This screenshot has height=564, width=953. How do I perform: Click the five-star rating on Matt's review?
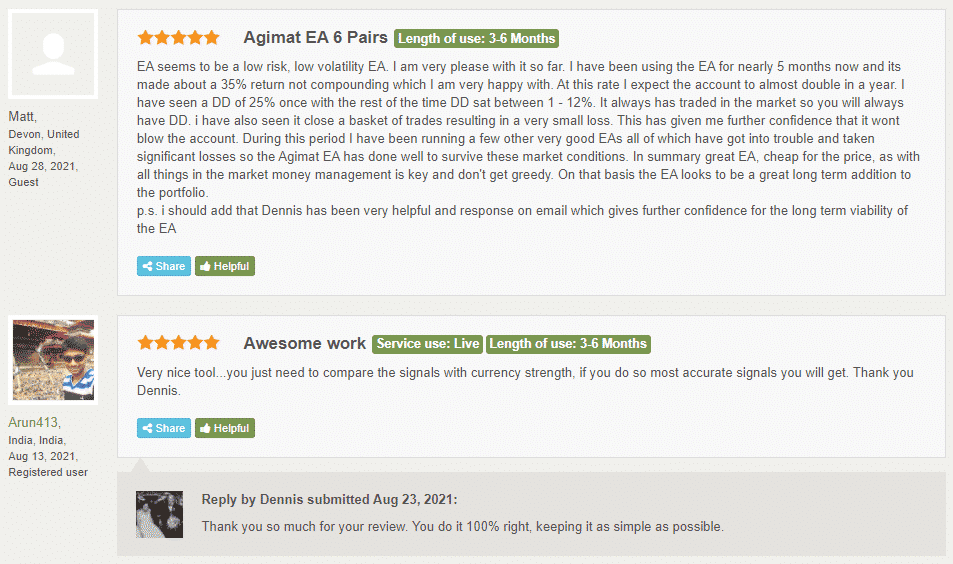(x=178, y=38)
